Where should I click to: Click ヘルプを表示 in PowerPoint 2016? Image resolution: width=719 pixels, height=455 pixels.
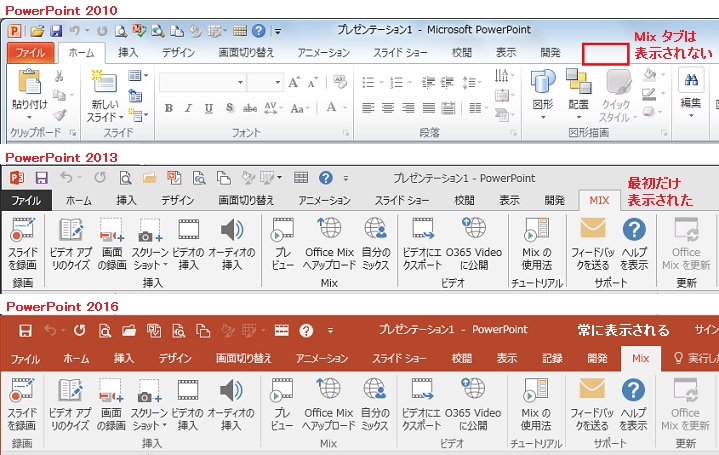[x=633, y=405]
